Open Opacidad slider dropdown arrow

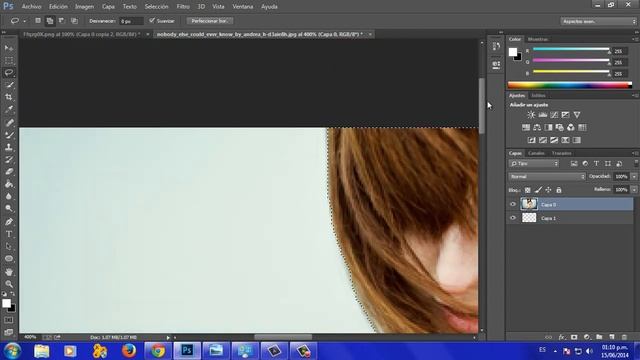coord(634,177)
